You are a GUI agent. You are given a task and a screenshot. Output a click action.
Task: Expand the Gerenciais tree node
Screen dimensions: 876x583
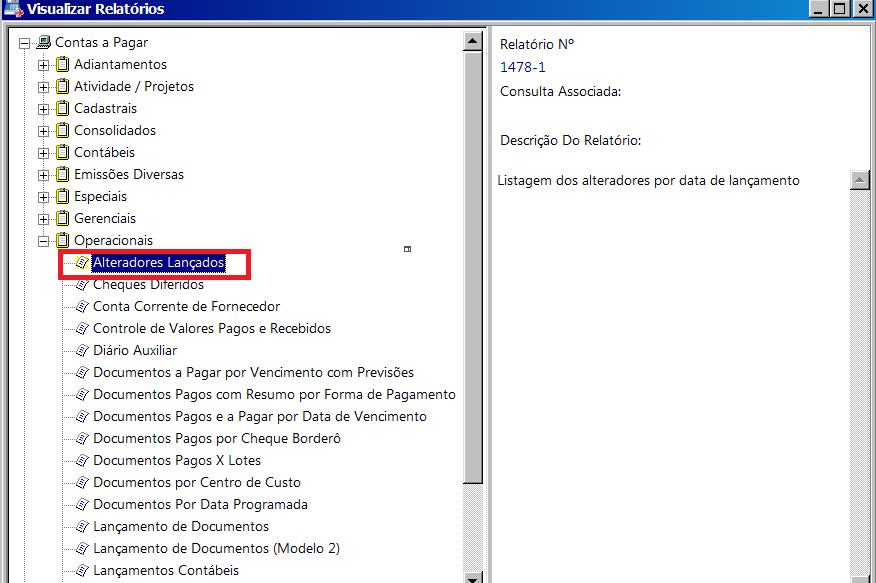pyautogui.click(x=44, y=219)
